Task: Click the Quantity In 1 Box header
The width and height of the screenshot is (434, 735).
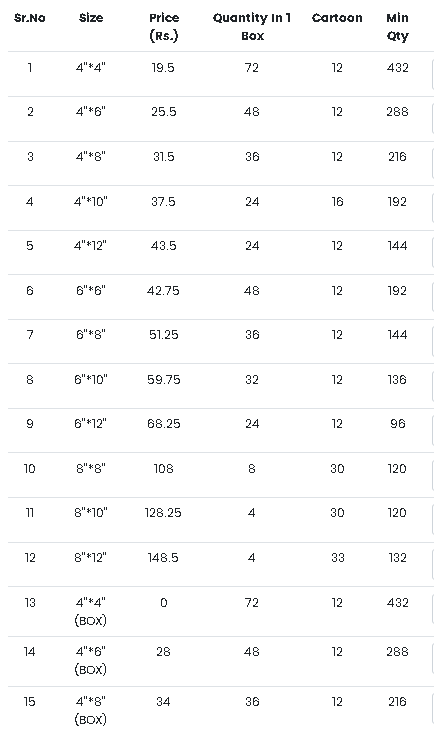Action: click(x=252, y=27)
